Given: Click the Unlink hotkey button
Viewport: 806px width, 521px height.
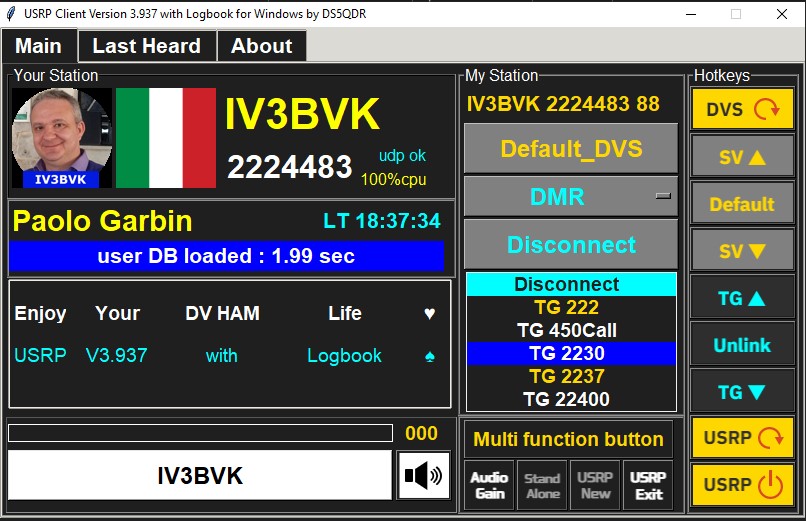Looking at the screenshot, I should [x=742, y=345].
